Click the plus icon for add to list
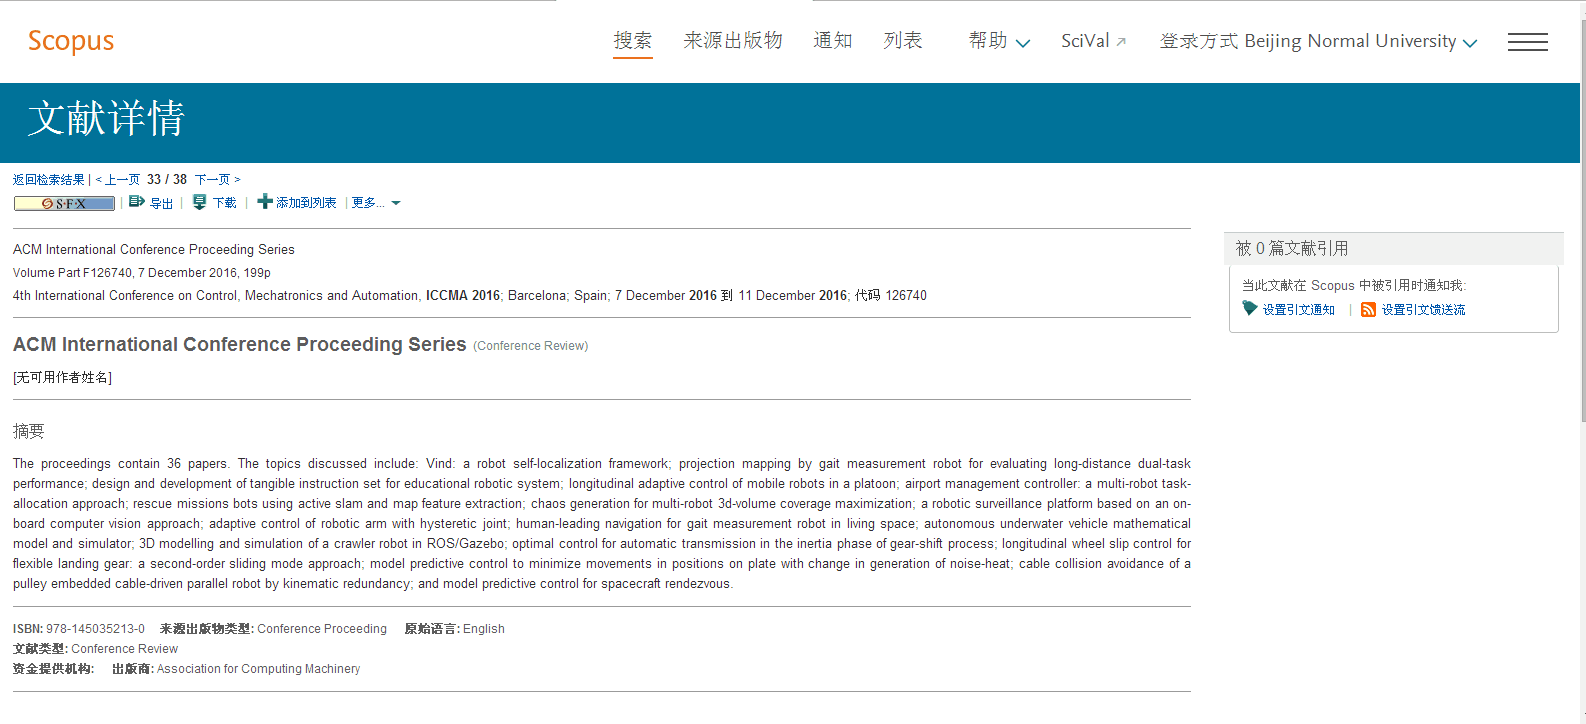1586x724 pixels. [265, 202]
